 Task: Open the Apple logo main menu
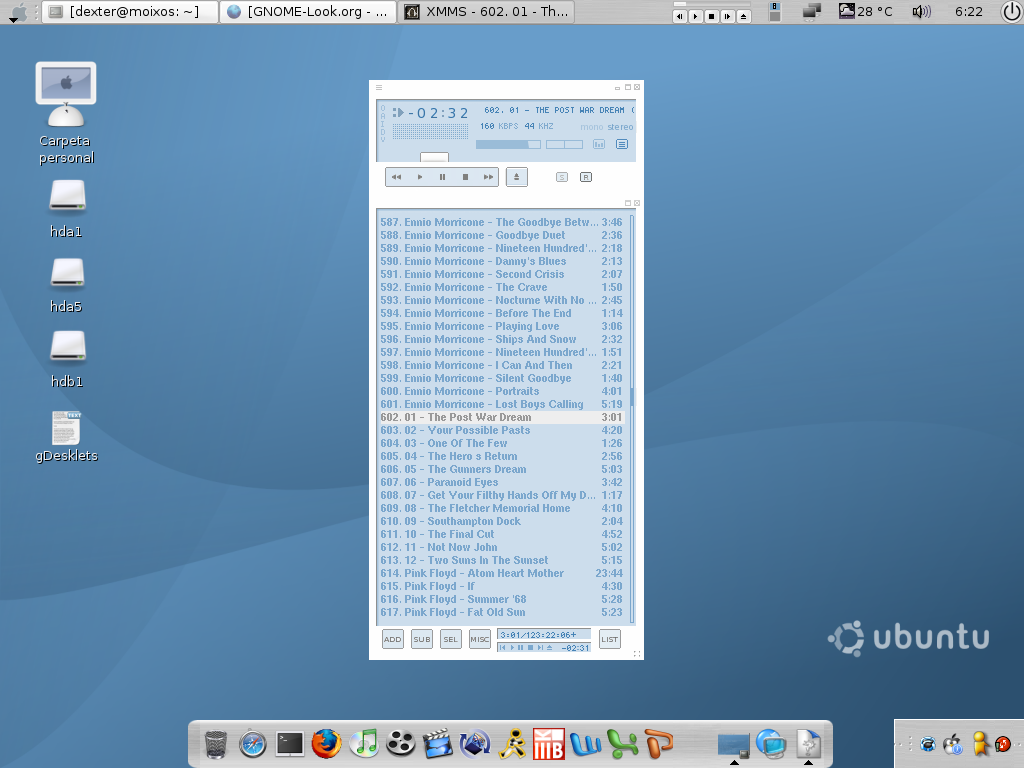[17, 12]
